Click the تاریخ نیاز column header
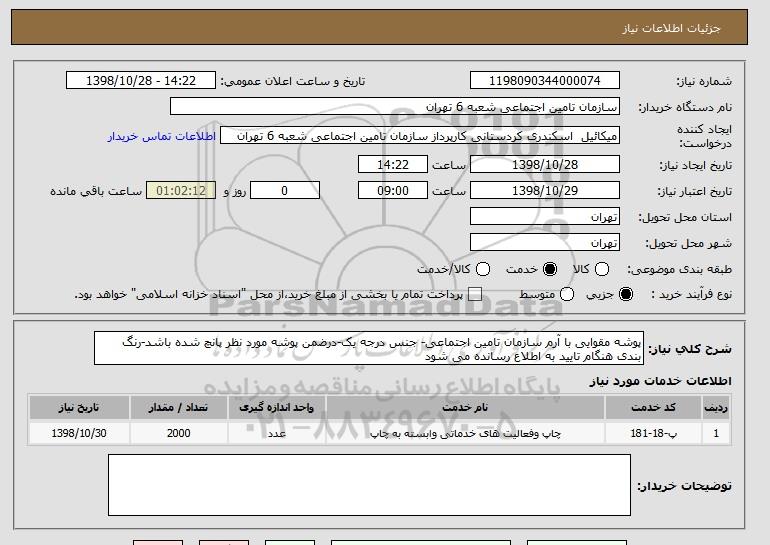This screenshot has height=545, width=770. point(79,408)
